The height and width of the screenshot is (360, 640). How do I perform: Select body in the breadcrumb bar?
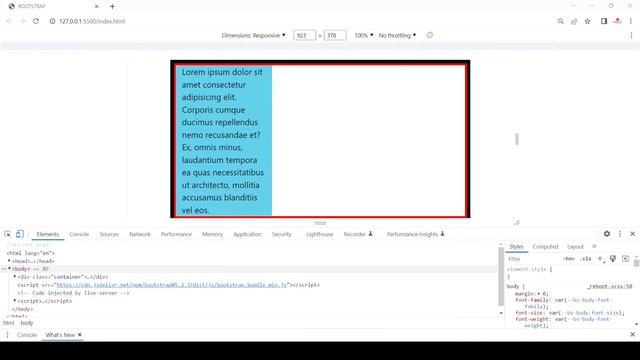(x=27, y=323)
